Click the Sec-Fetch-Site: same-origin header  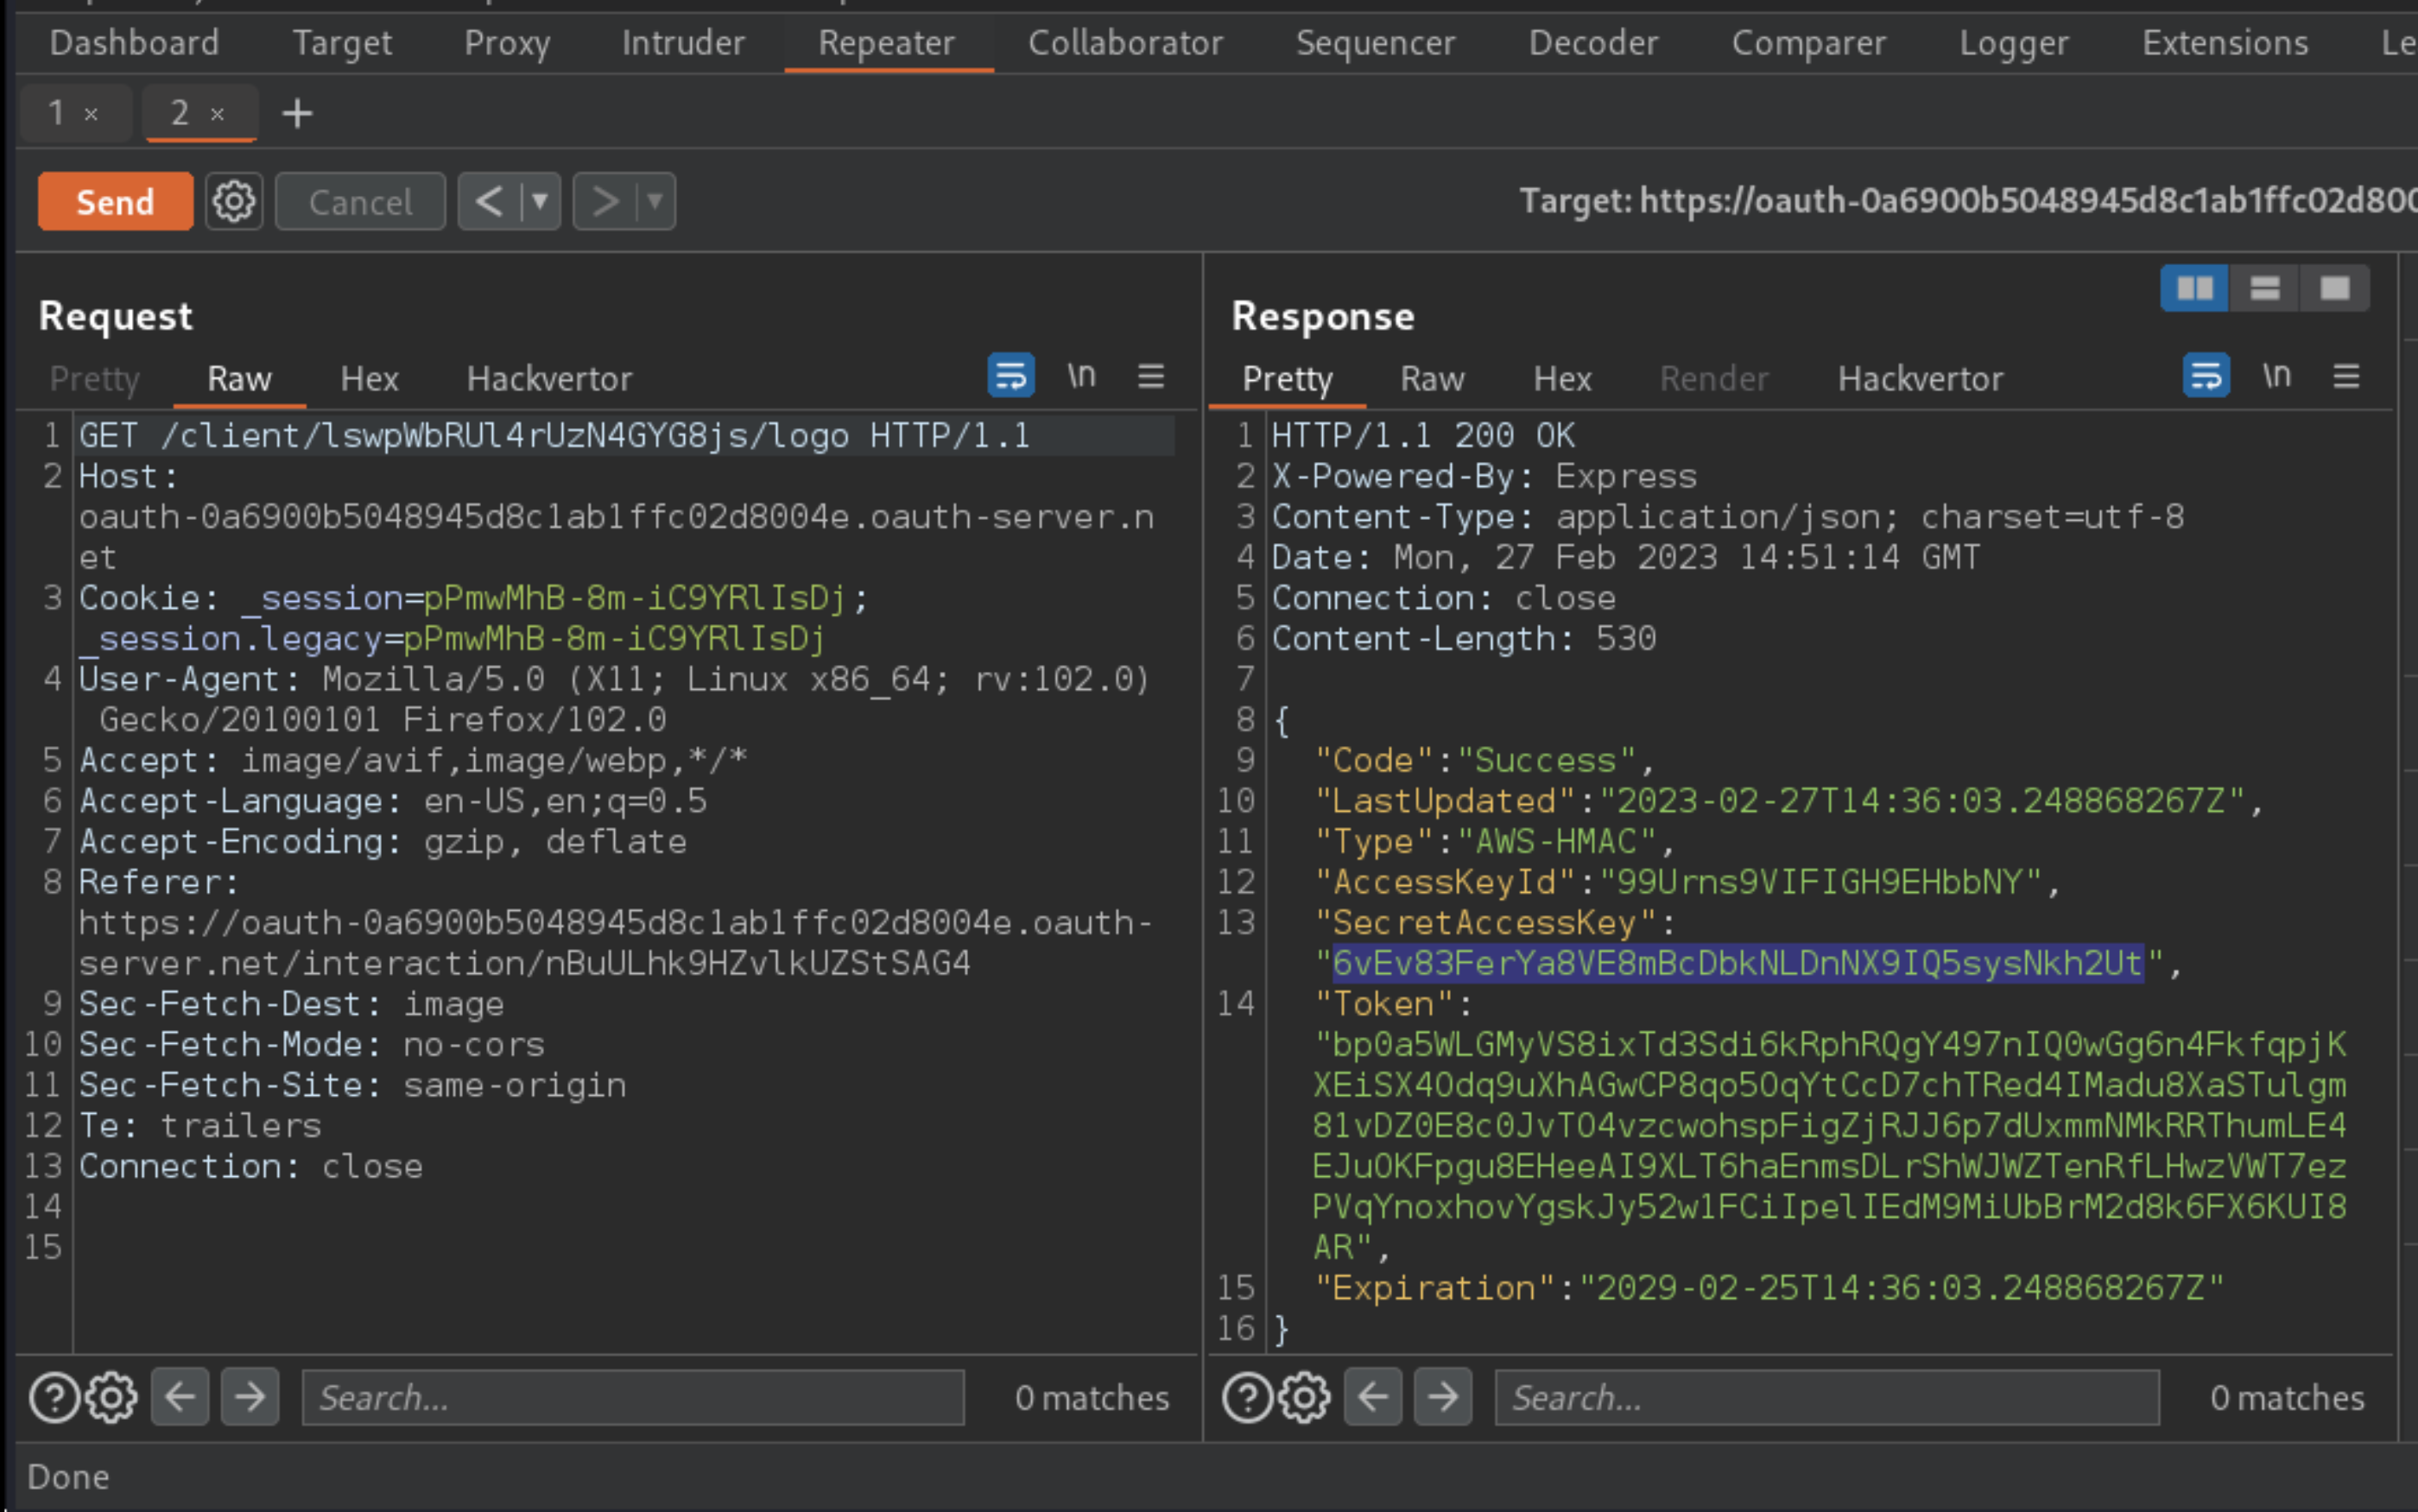(x=353, y=1085)
